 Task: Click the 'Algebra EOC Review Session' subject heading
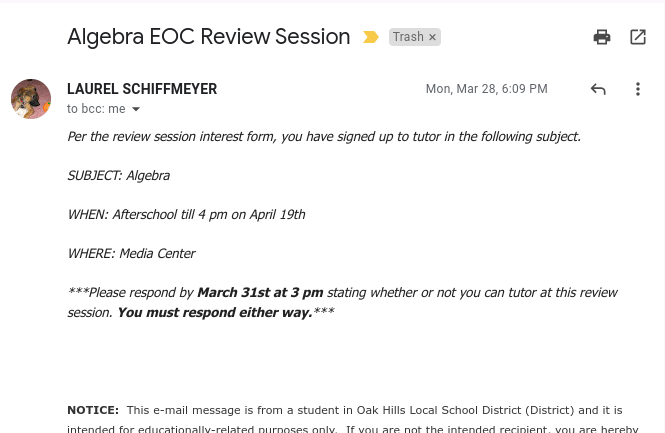(208, 37)
